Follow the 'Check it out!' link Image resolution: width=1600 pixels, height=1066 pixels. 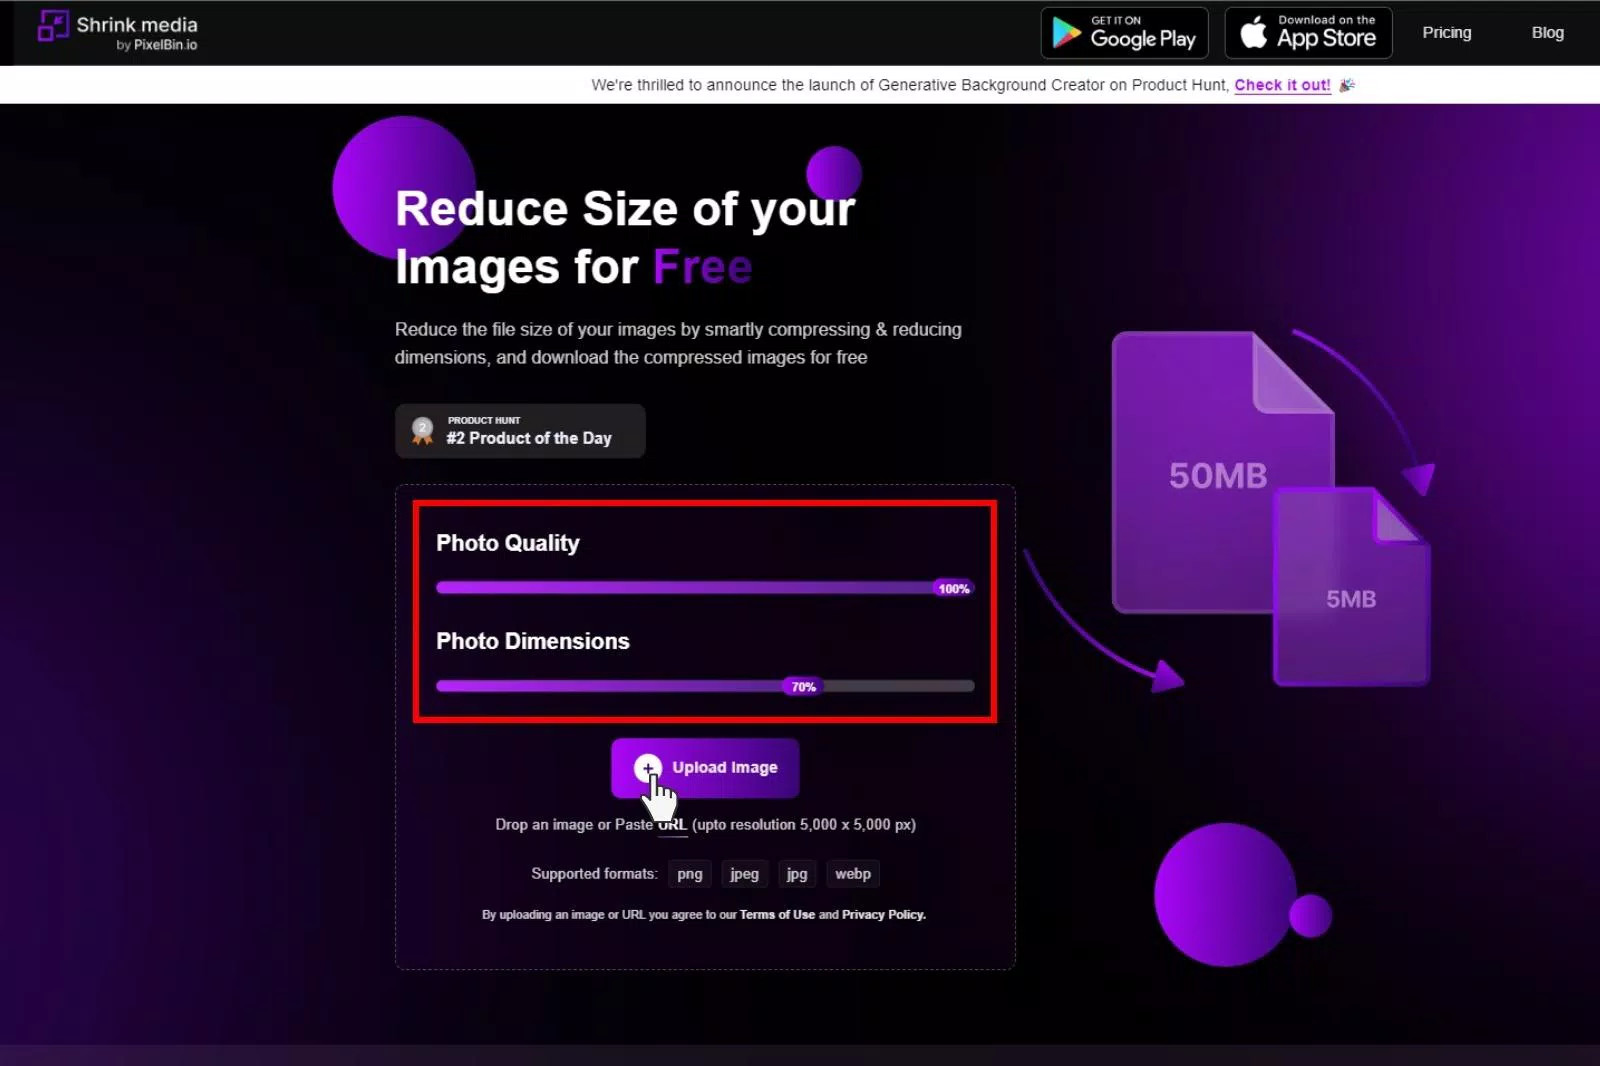pyautogui.click(x=1282, y=85)
